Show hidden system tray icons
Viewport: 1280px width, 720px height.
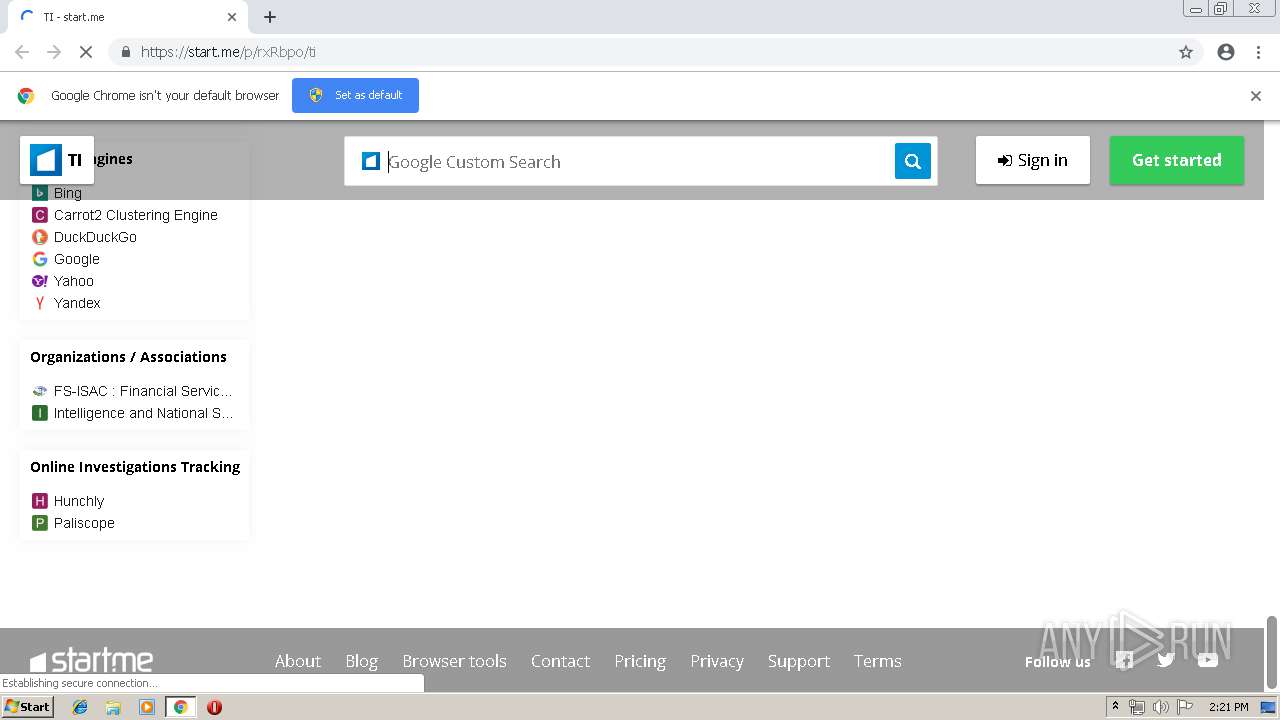click(1115, 707)
